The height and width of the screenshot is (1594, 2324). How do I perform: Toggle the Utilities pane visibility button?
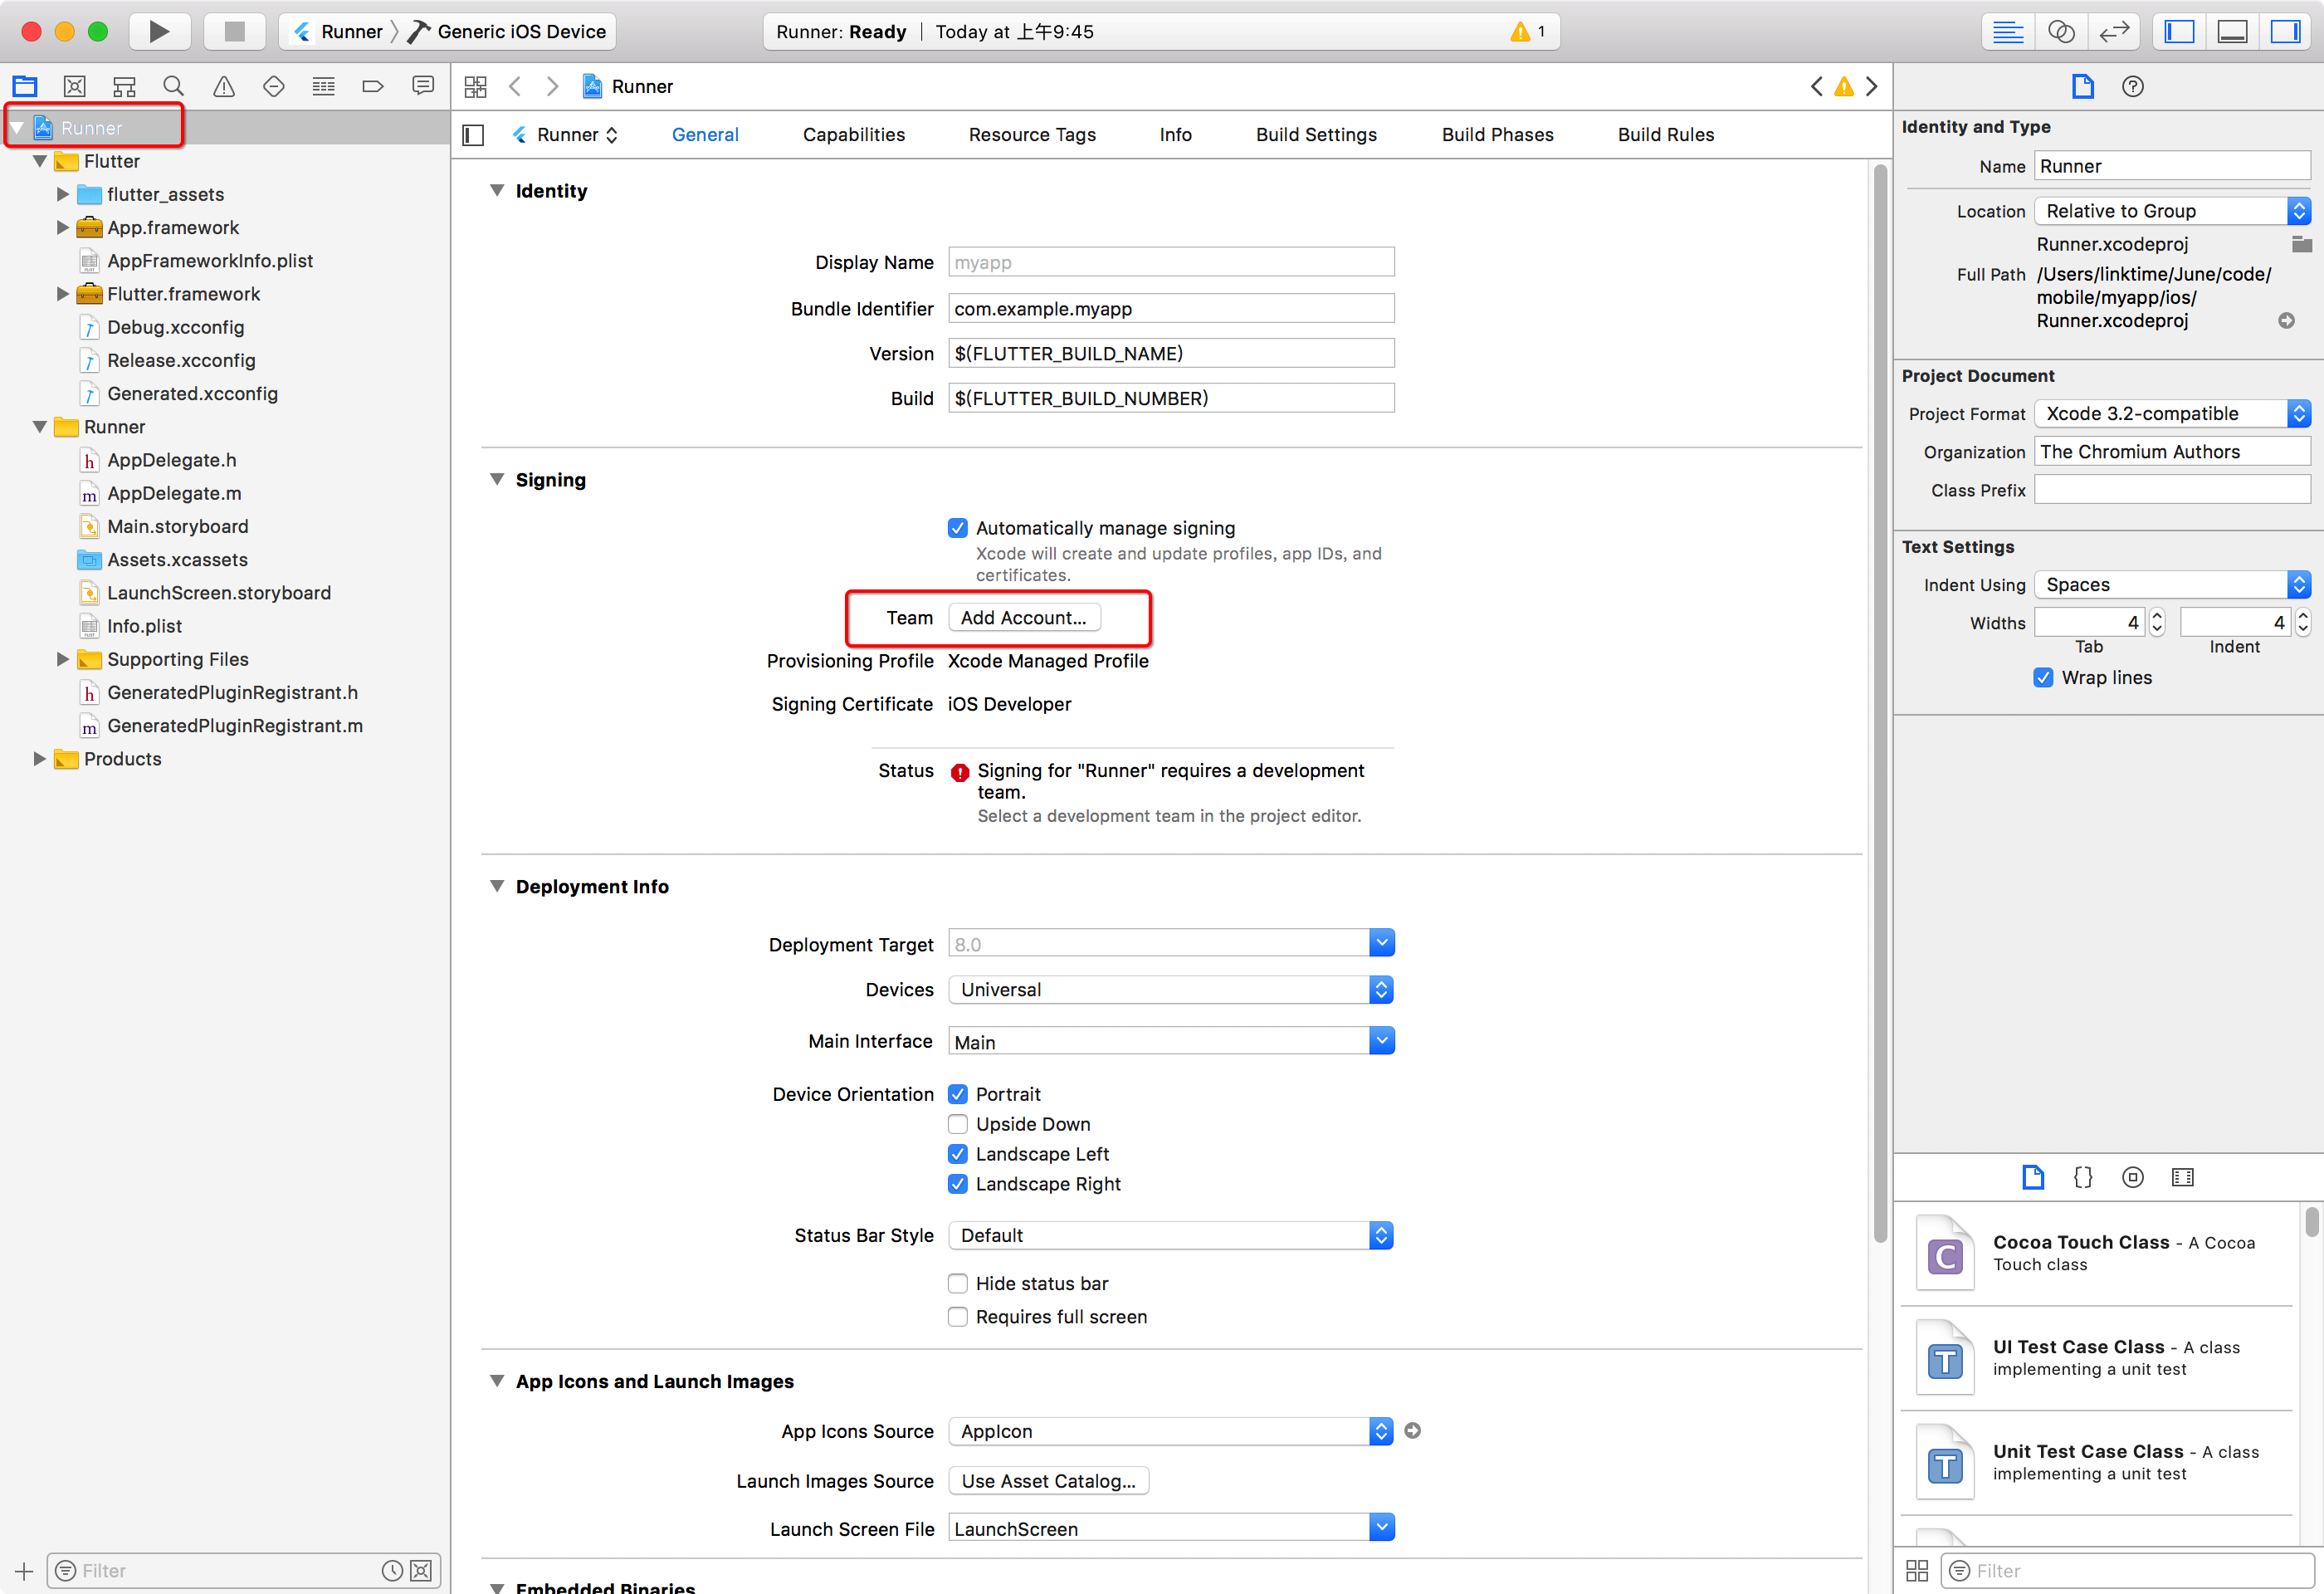(2285, 32)
